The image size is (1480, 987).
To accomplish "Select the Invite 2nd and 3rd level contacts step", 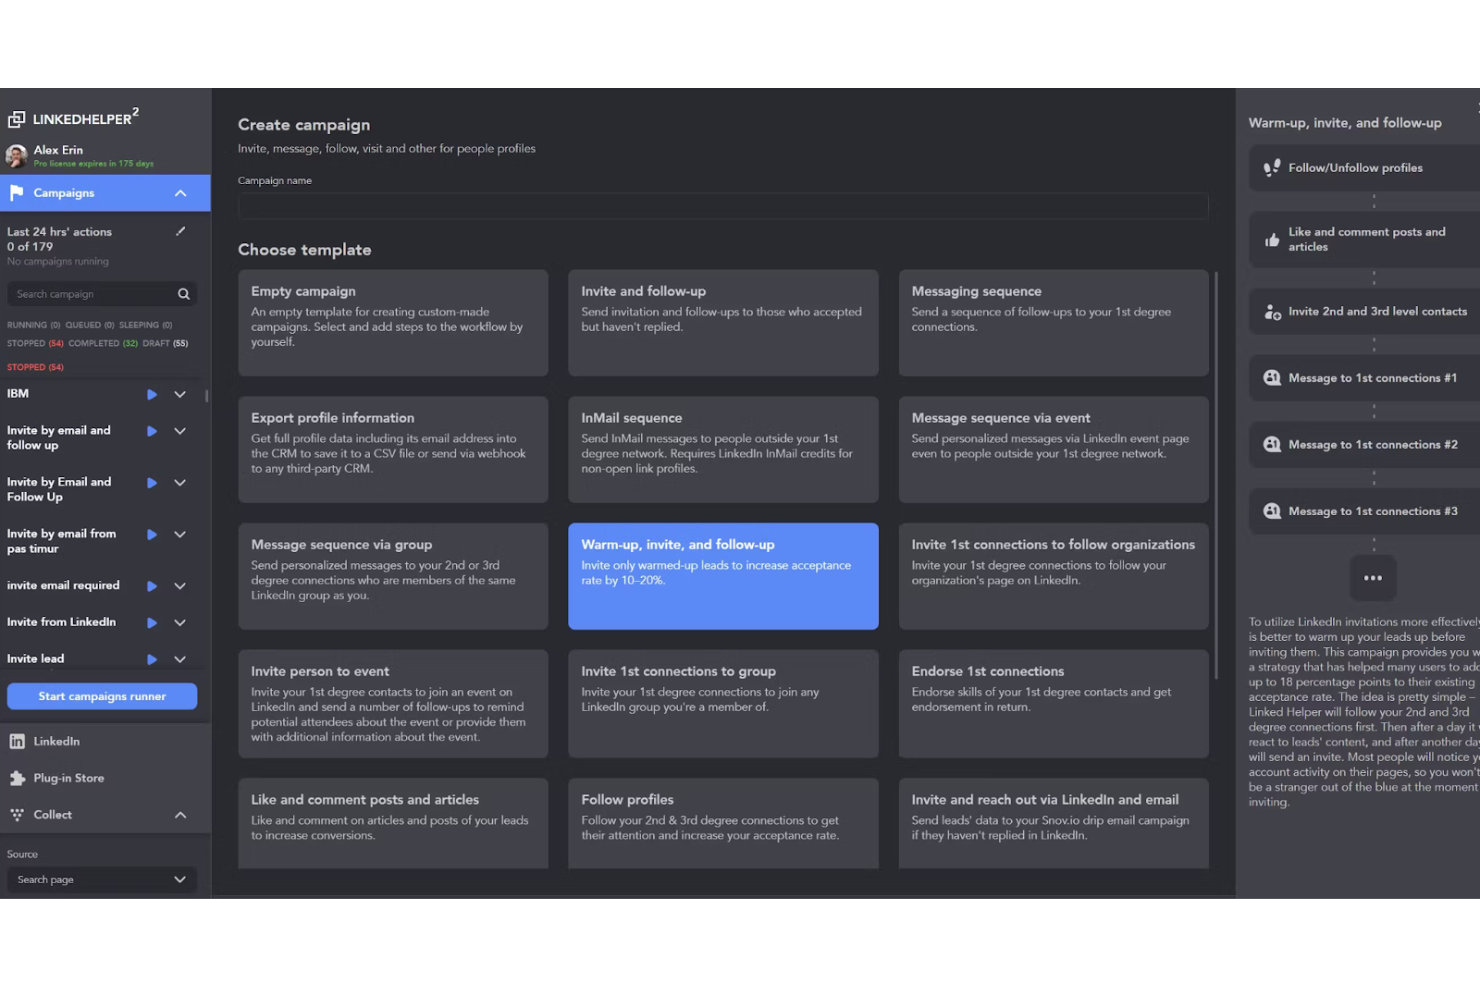I will tap(1364, 312).
